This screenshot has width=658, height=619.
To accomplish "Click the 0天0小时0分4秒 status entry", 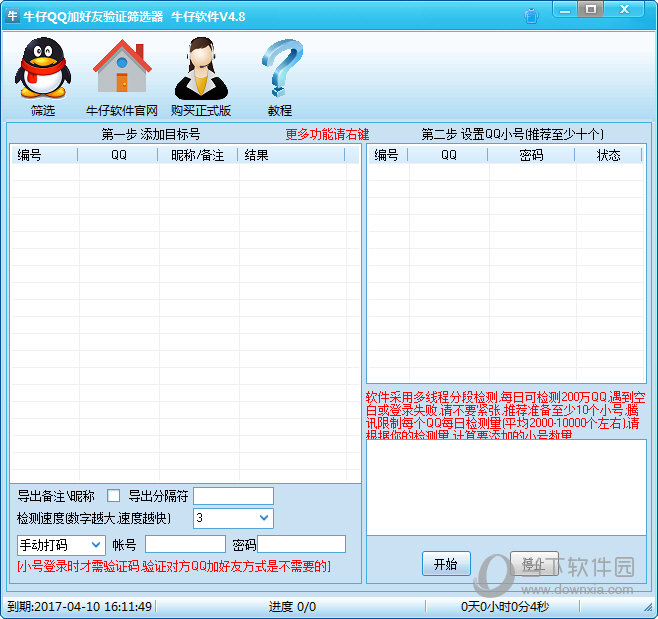I will point(505,606).
